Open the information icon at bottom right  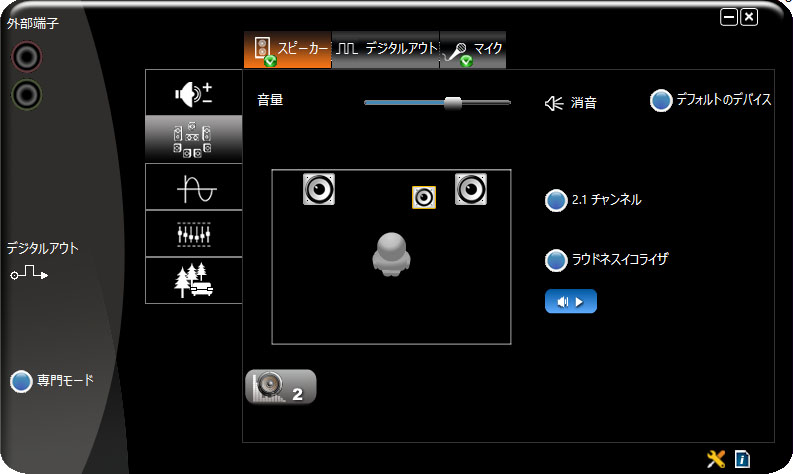point(742,459)
